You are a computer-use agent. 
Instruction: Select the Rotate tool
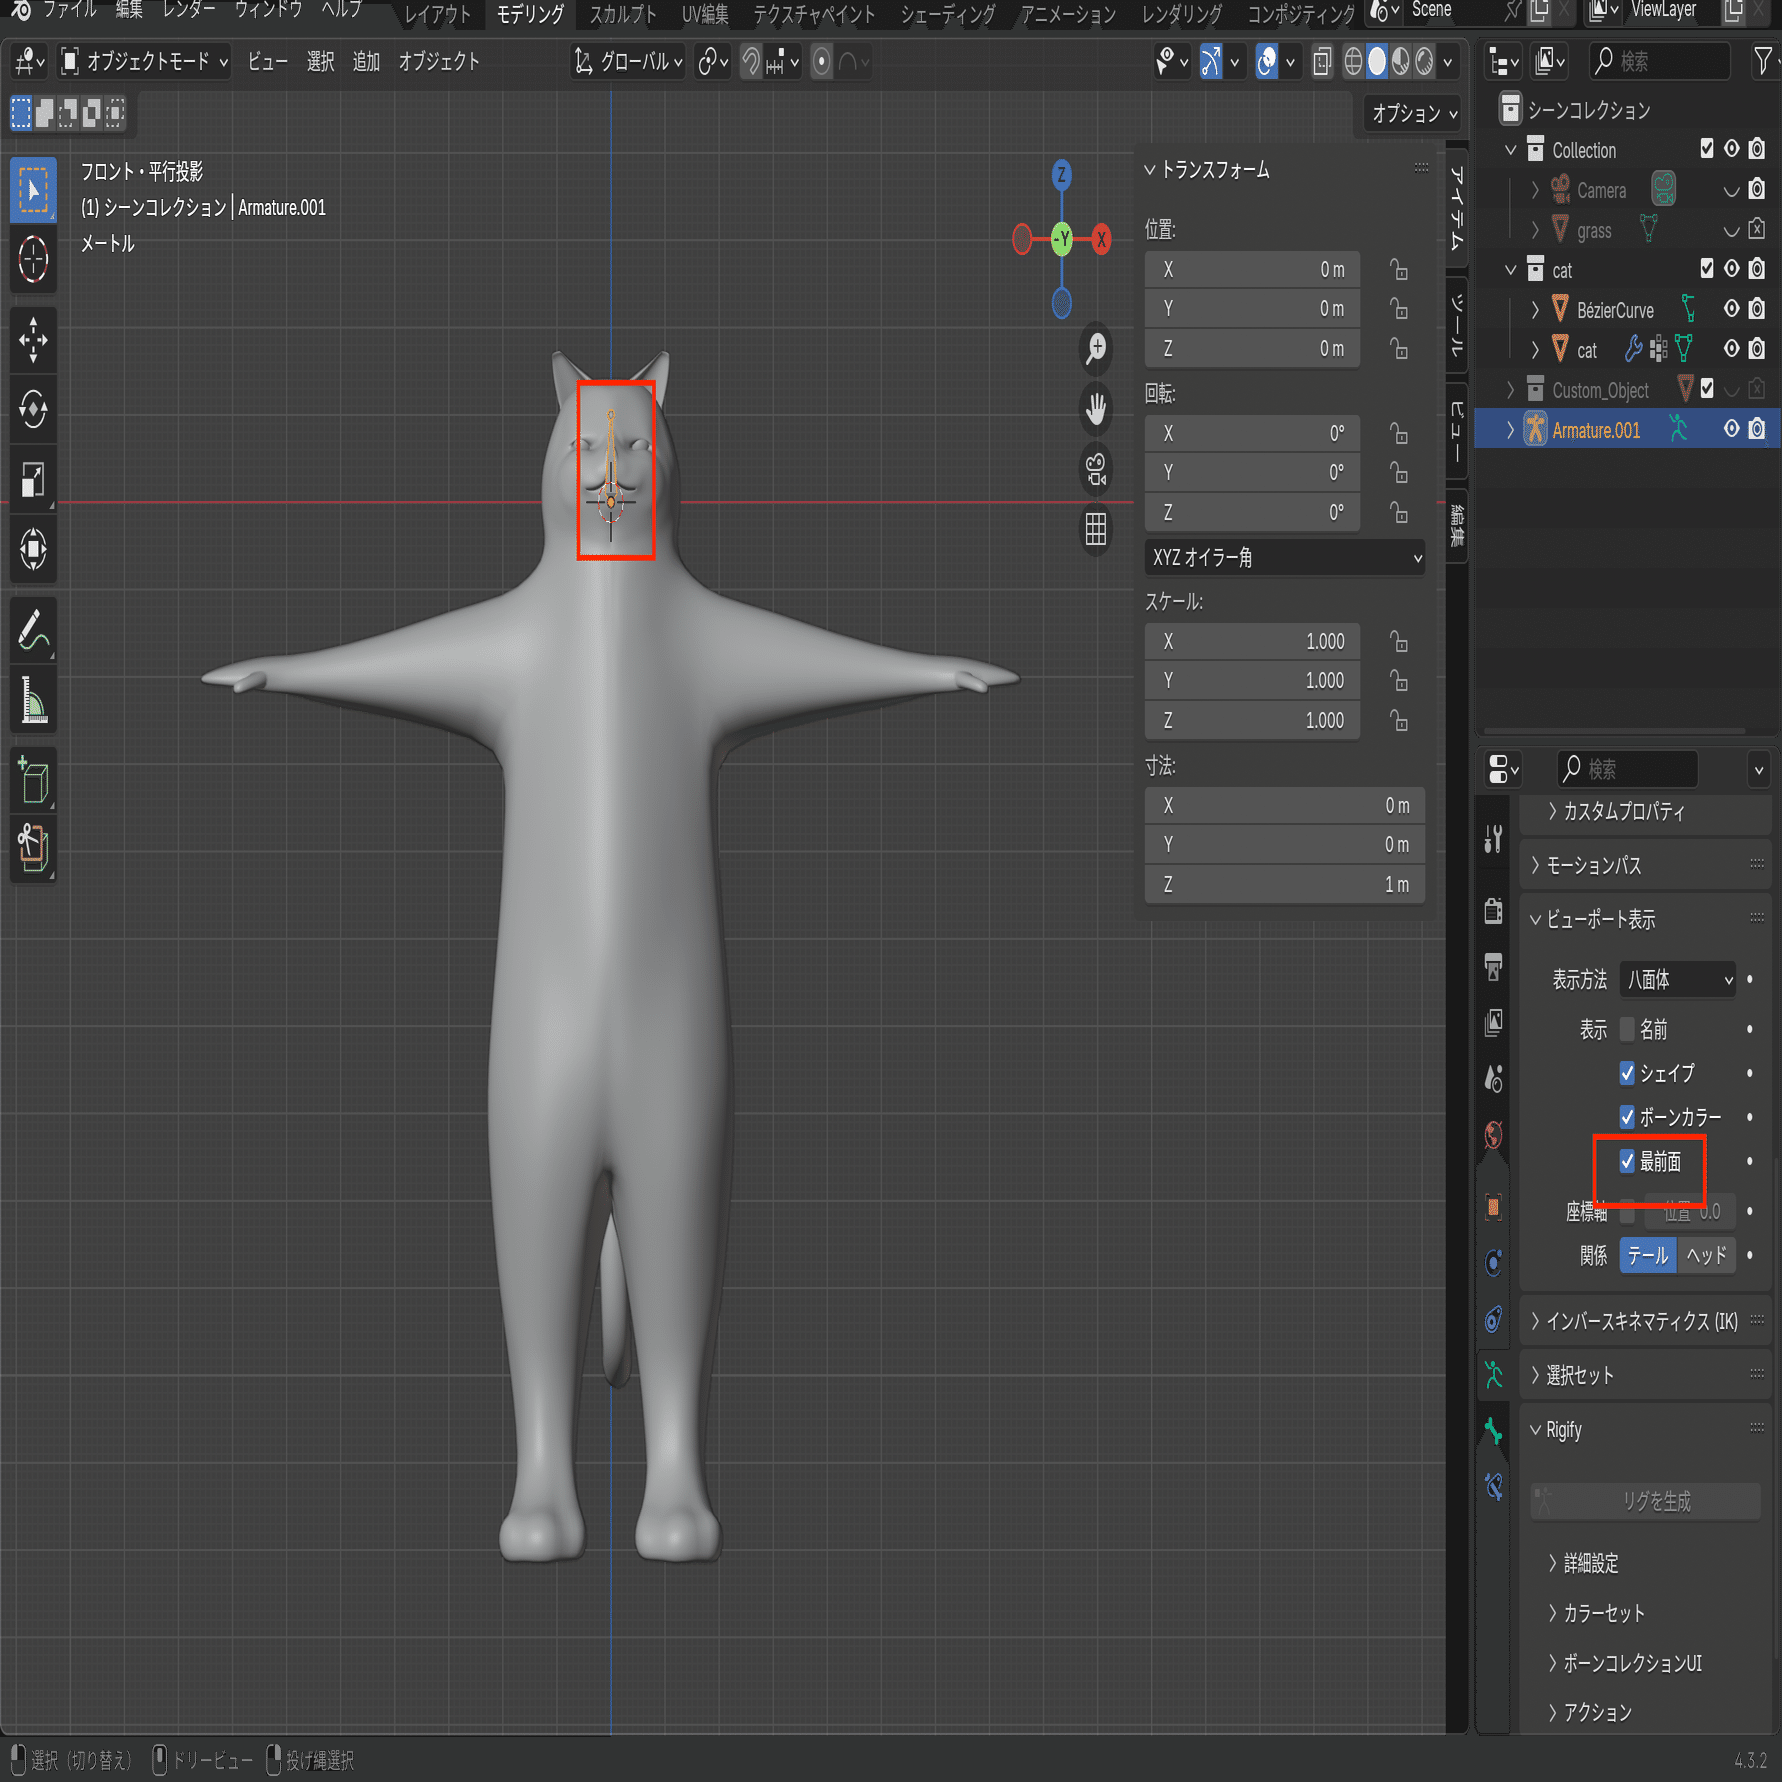click(x=33, y=409)
